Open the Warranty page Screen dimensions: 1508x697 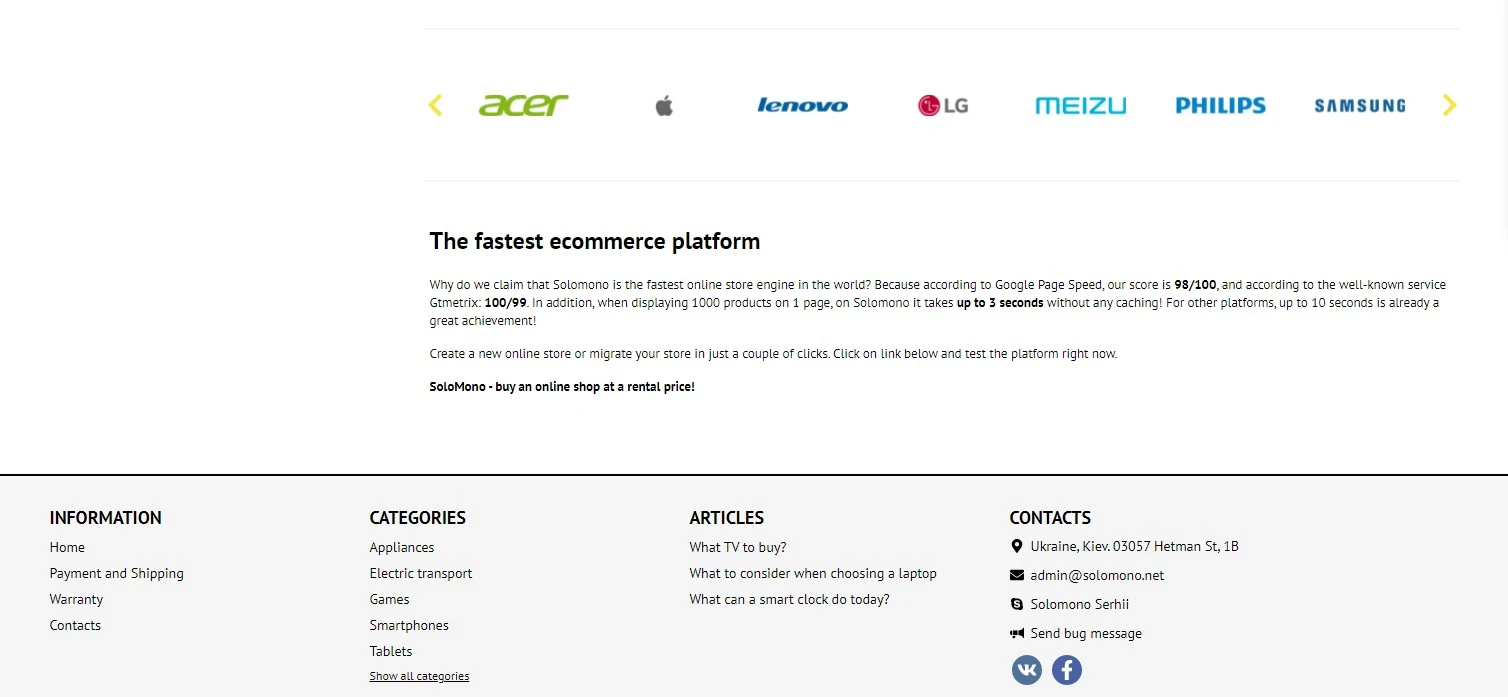(76, 599)
